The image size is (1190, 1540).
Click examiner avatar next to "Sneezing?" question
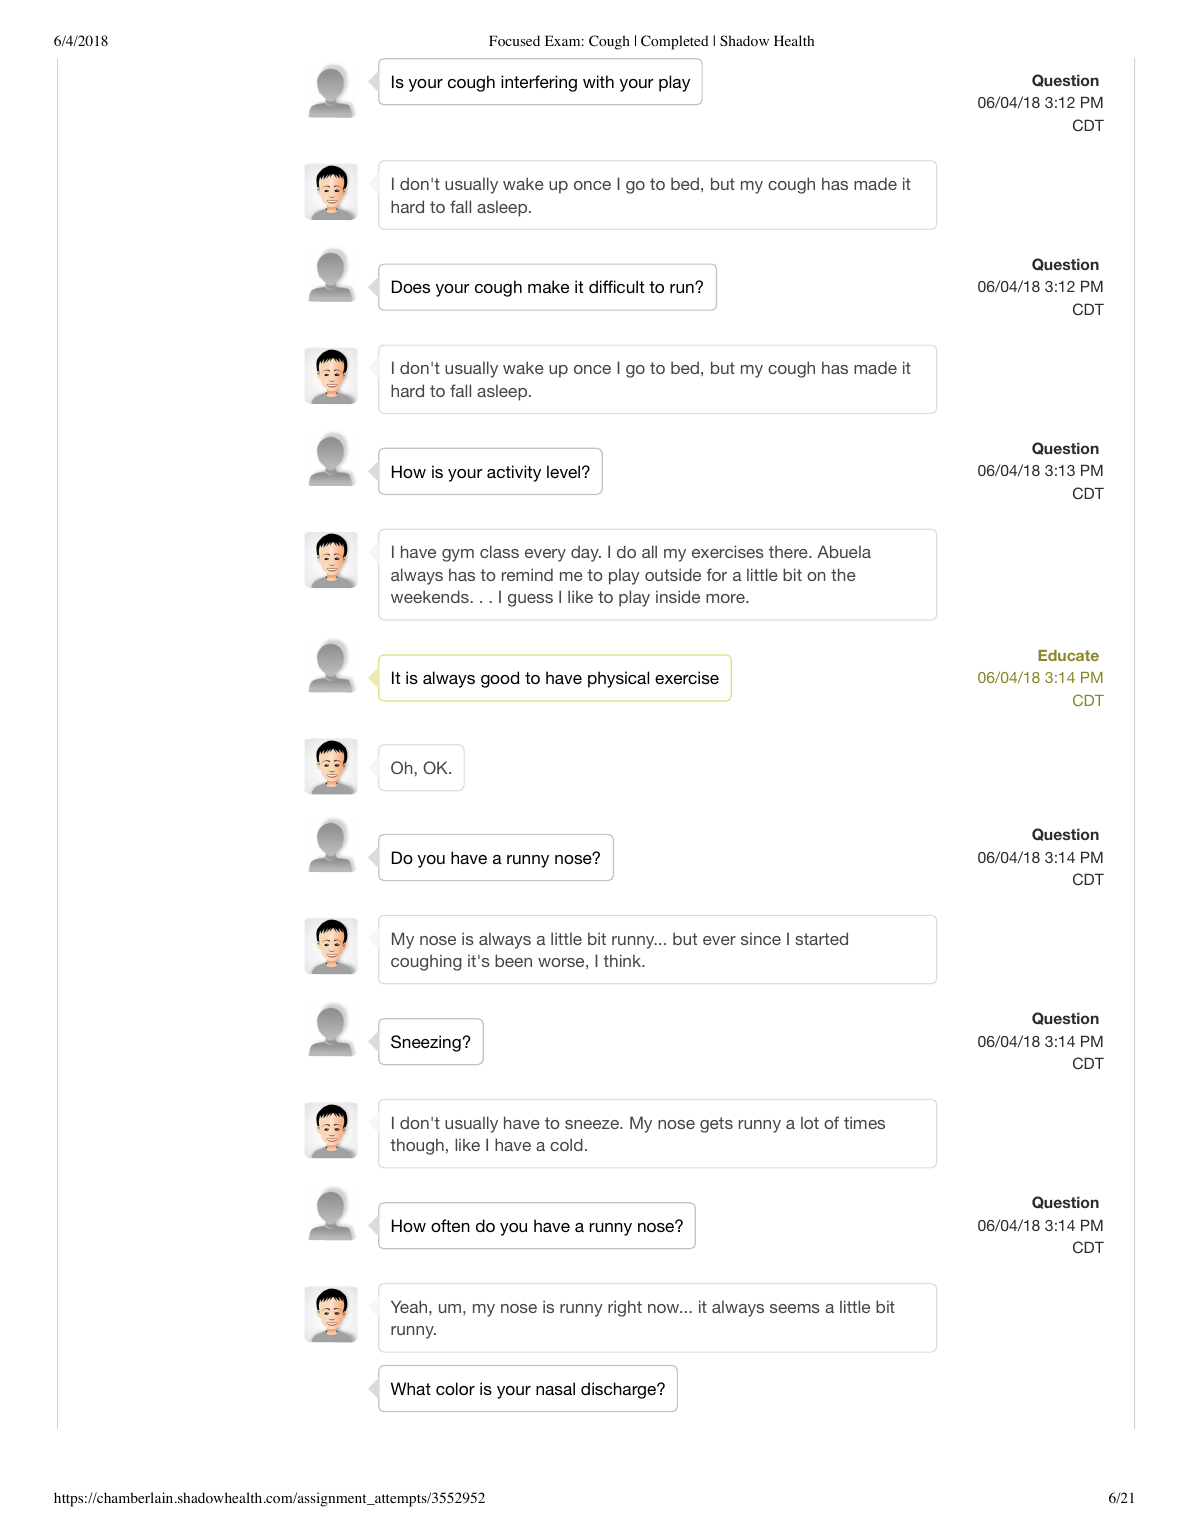point(331,1030)
